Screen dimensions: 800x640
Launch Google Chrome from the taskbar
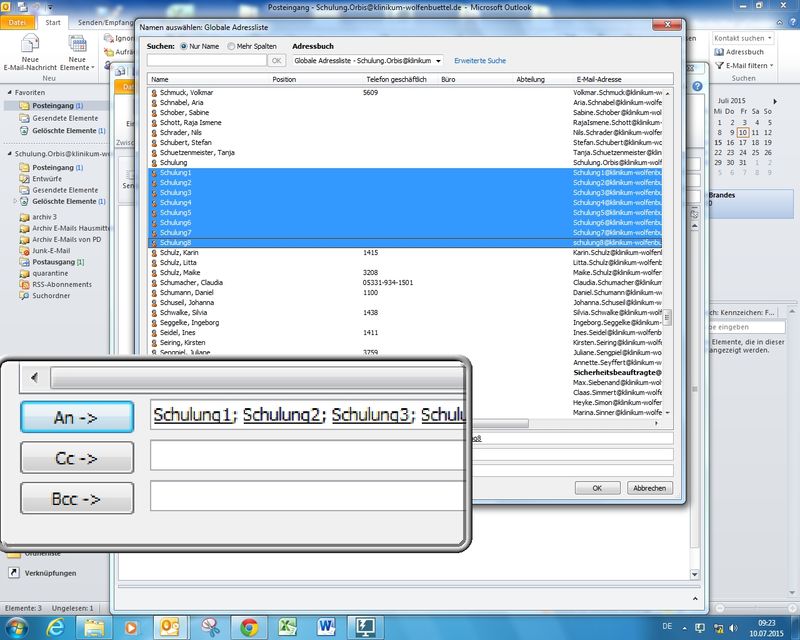[250, 627]
